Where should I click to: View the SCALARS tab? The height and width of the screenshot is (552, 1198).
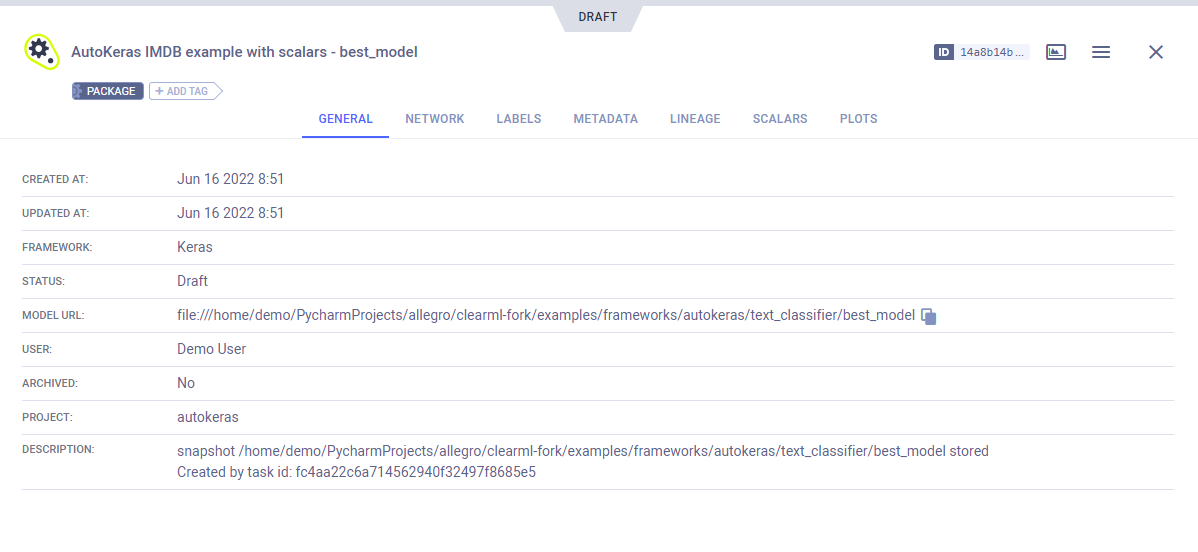coord(780,119)
